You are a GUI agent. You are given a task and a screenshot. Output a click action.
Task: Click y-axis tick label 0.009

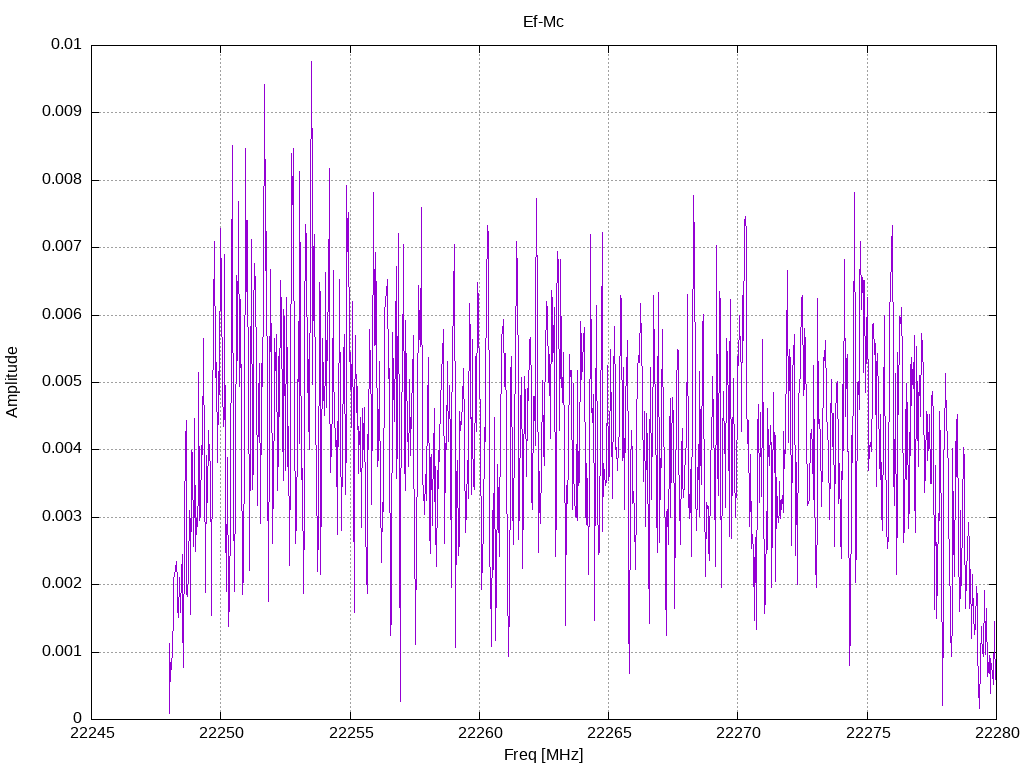click(x=62, y=111)
